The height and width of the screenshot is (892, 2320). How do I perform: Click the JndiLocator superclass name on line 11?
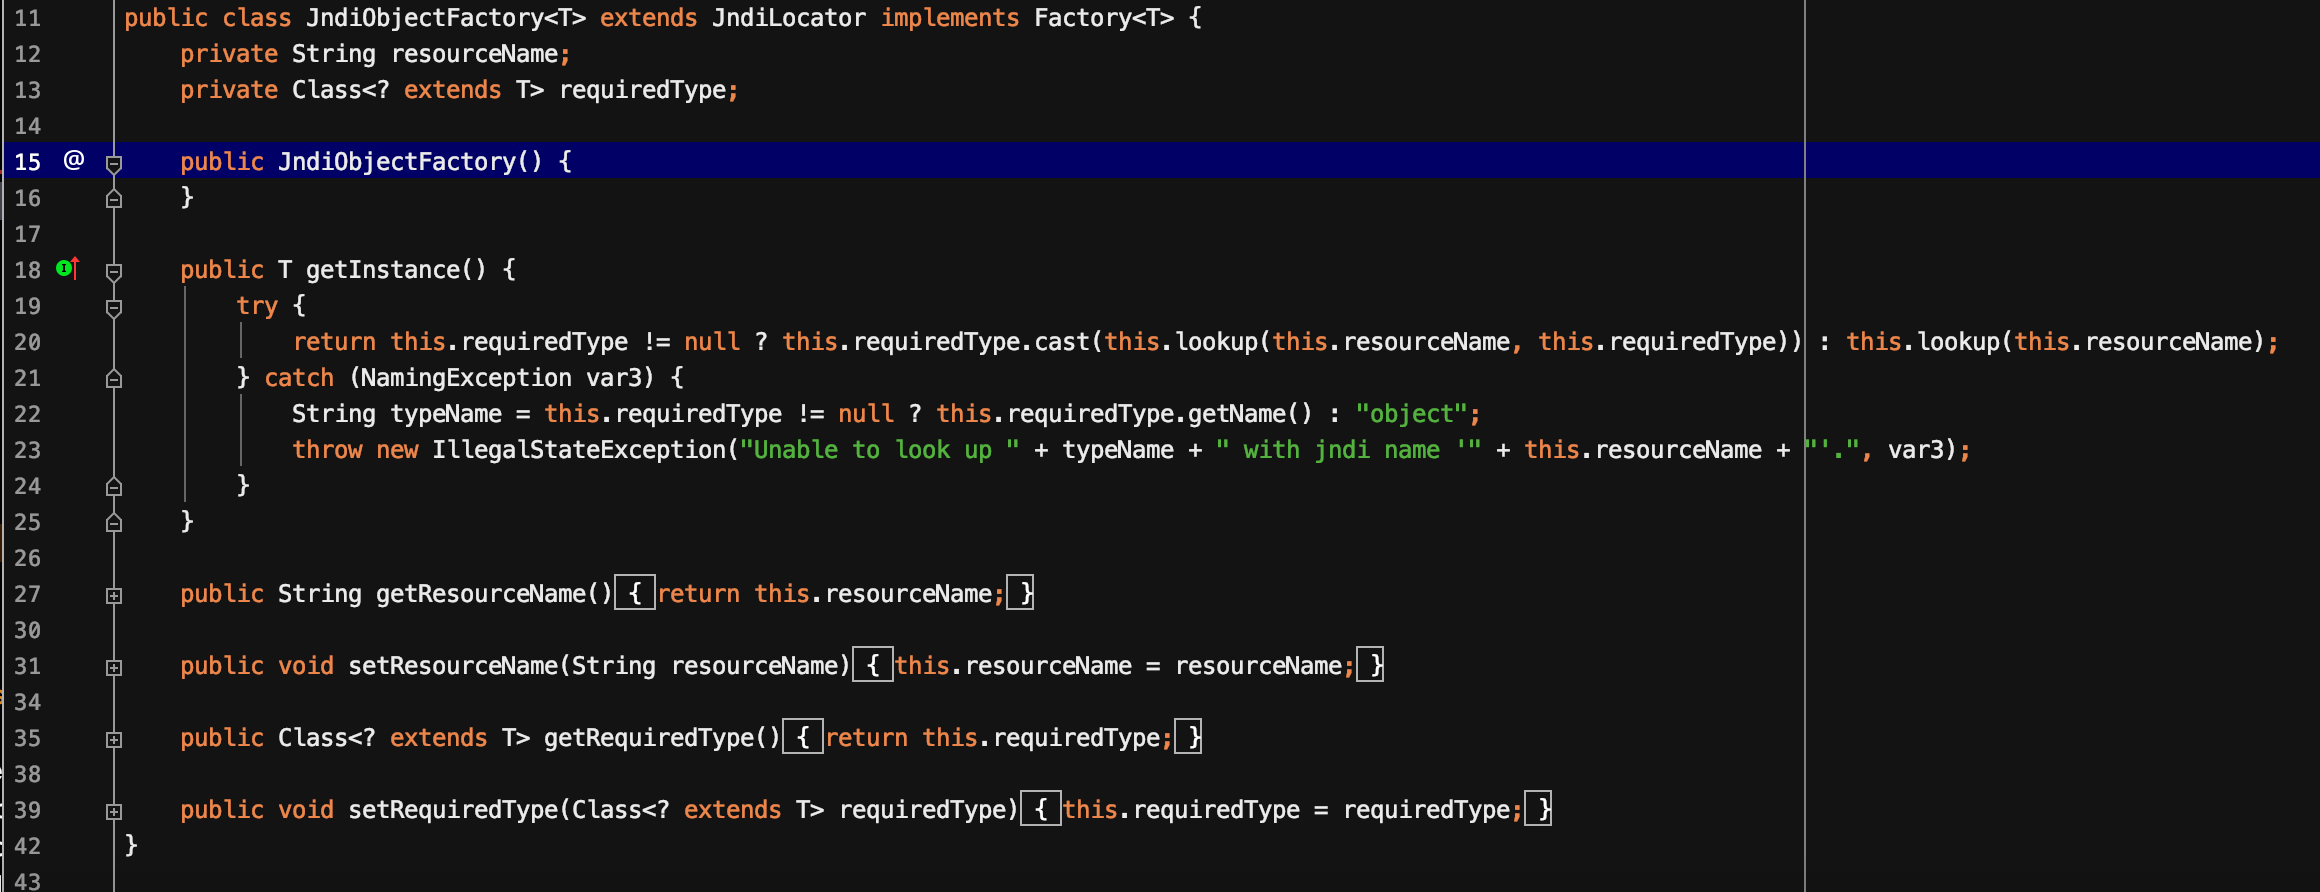(788, 18)
